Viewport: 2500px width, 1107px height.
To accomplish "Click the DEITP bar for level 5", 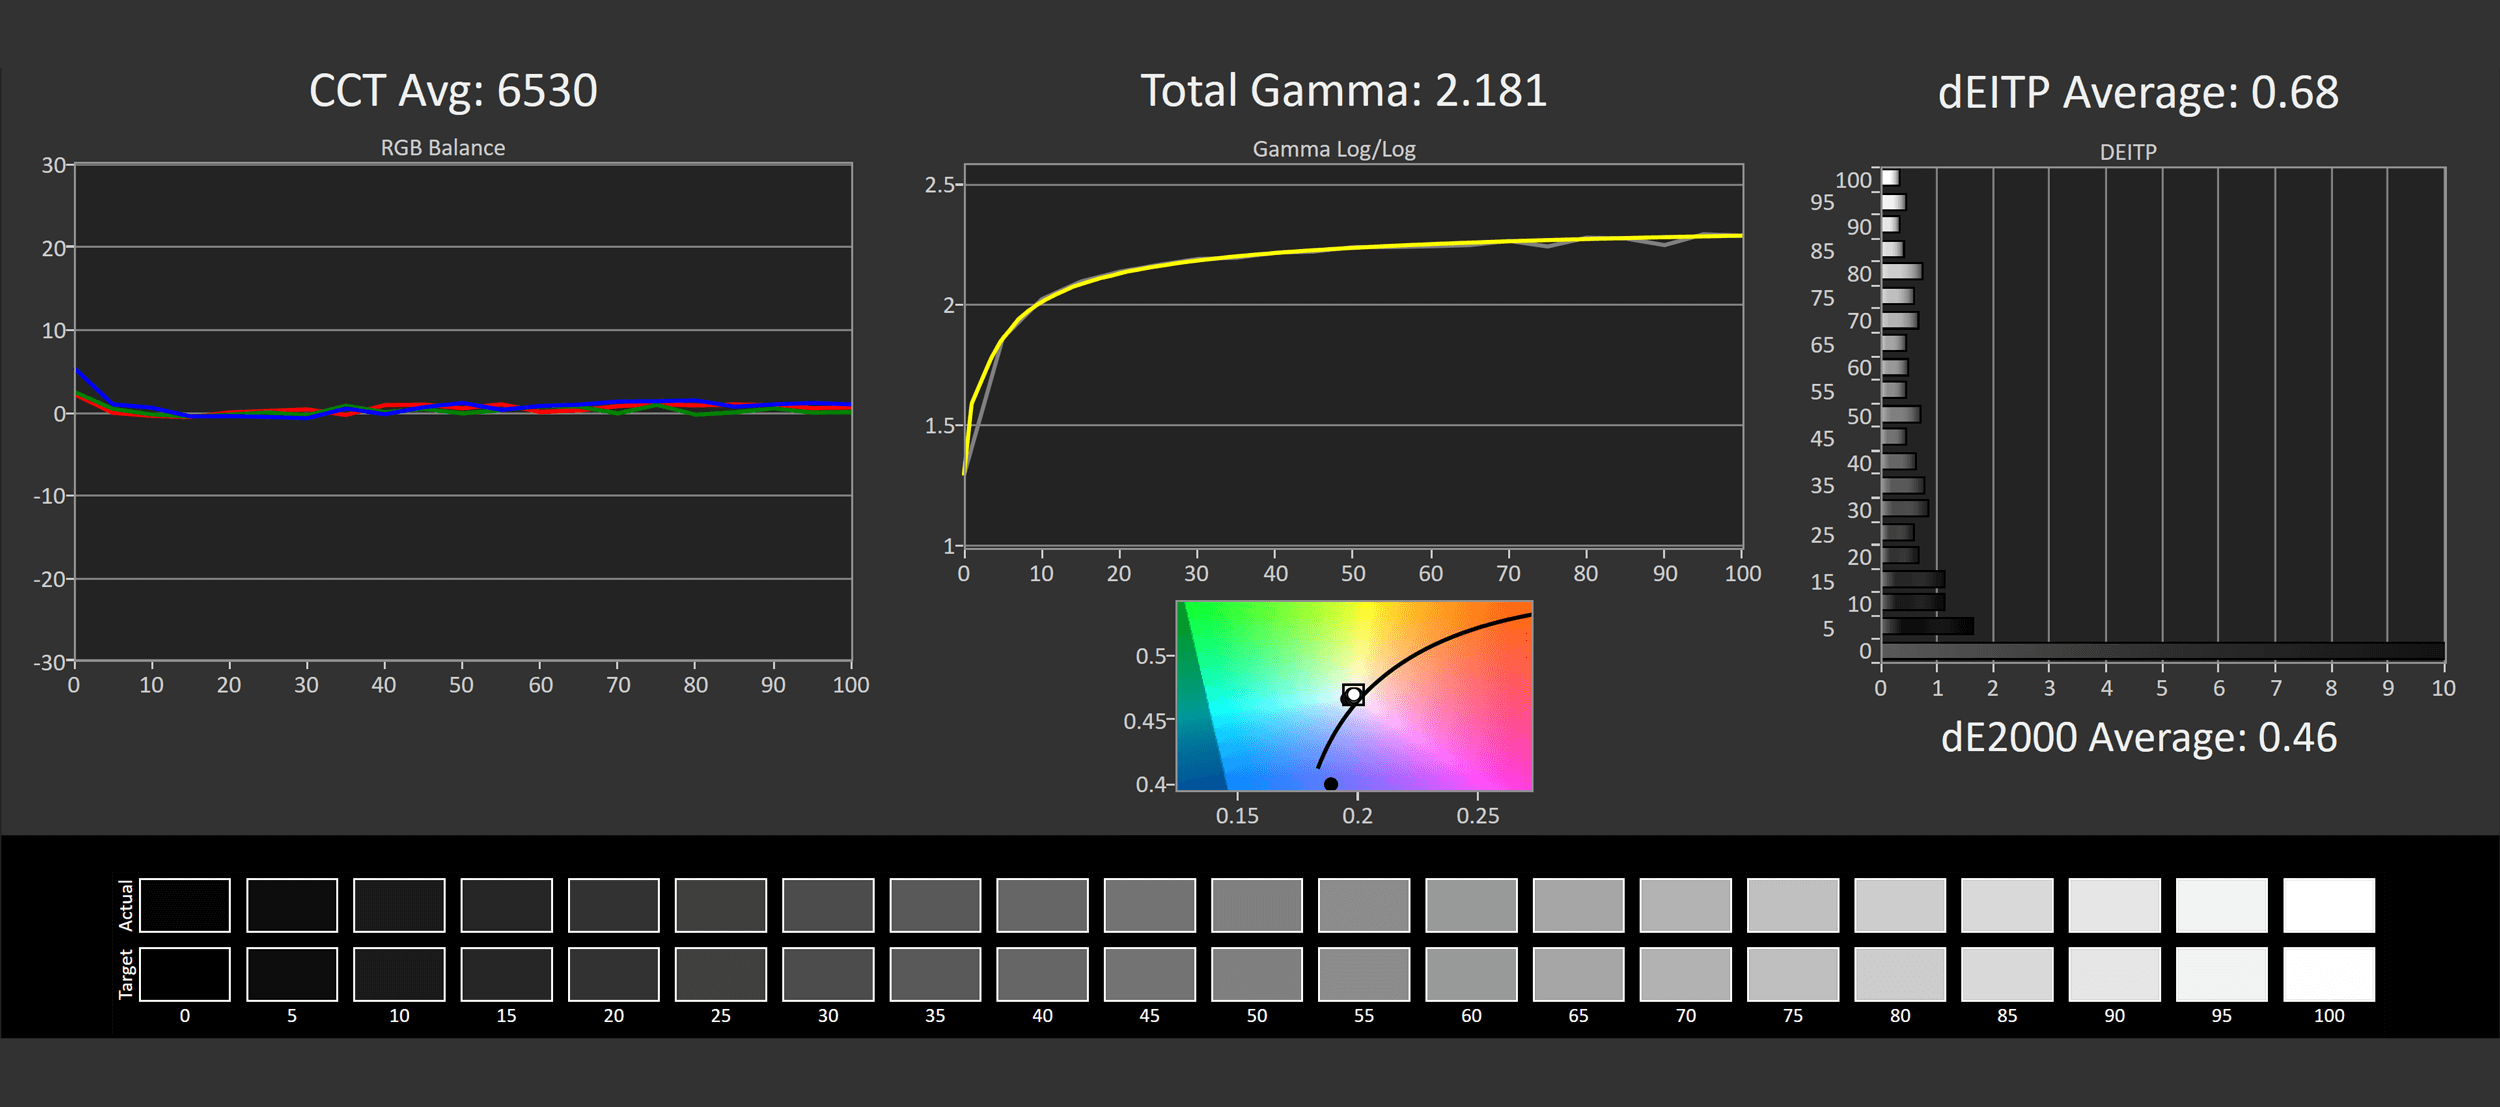I will pyautogui.click(x=1927, y=626).
